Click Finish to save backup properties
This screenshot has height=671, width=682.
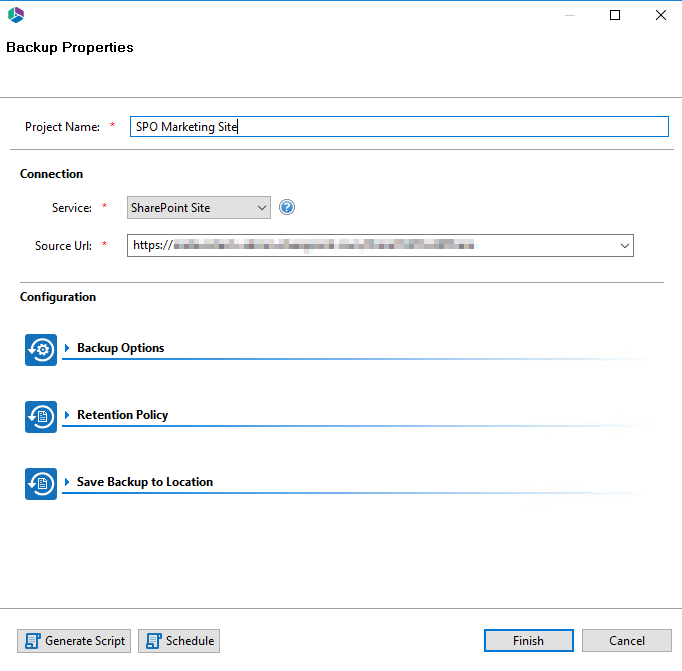(528, 641)
